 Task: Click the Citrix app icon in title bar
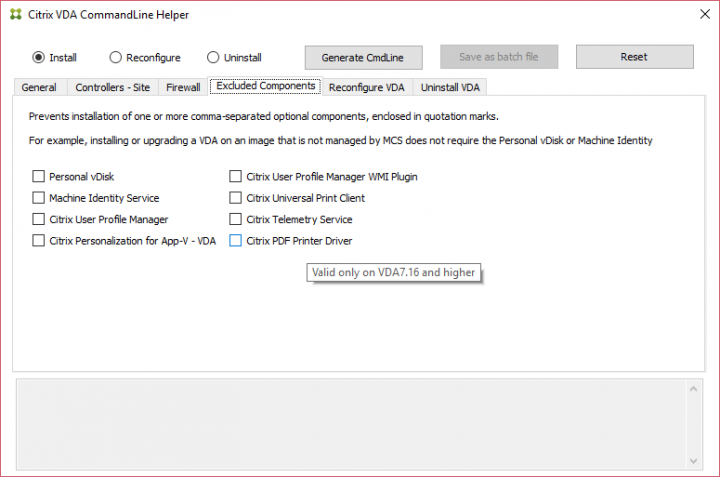coord(15,15)
